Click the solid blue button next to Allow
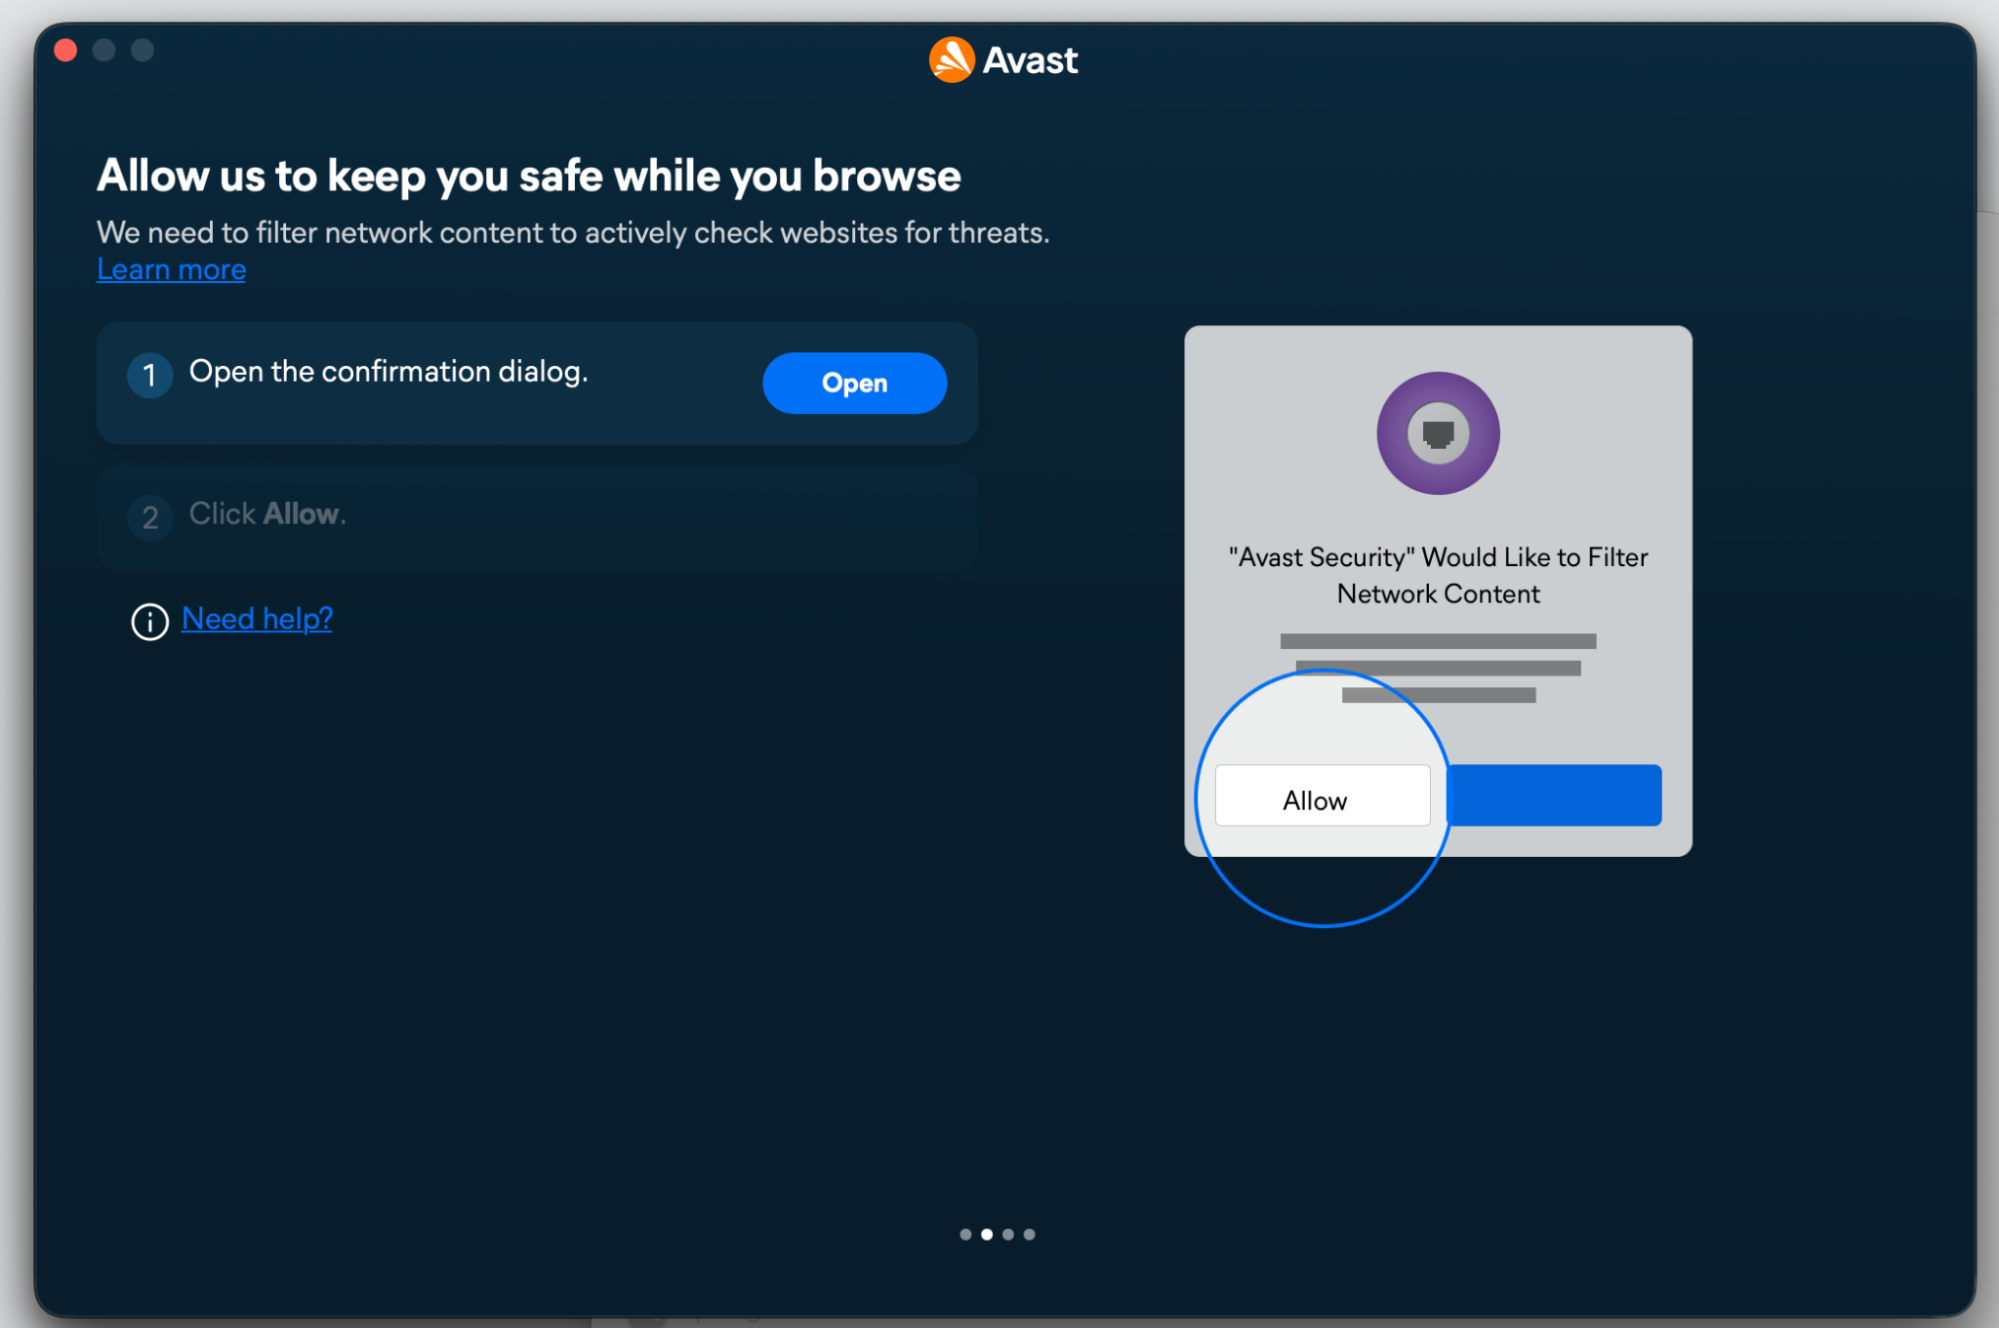Image resolution: width=1999 pixels, height=1329 pixels. (x=1554, y=796)
